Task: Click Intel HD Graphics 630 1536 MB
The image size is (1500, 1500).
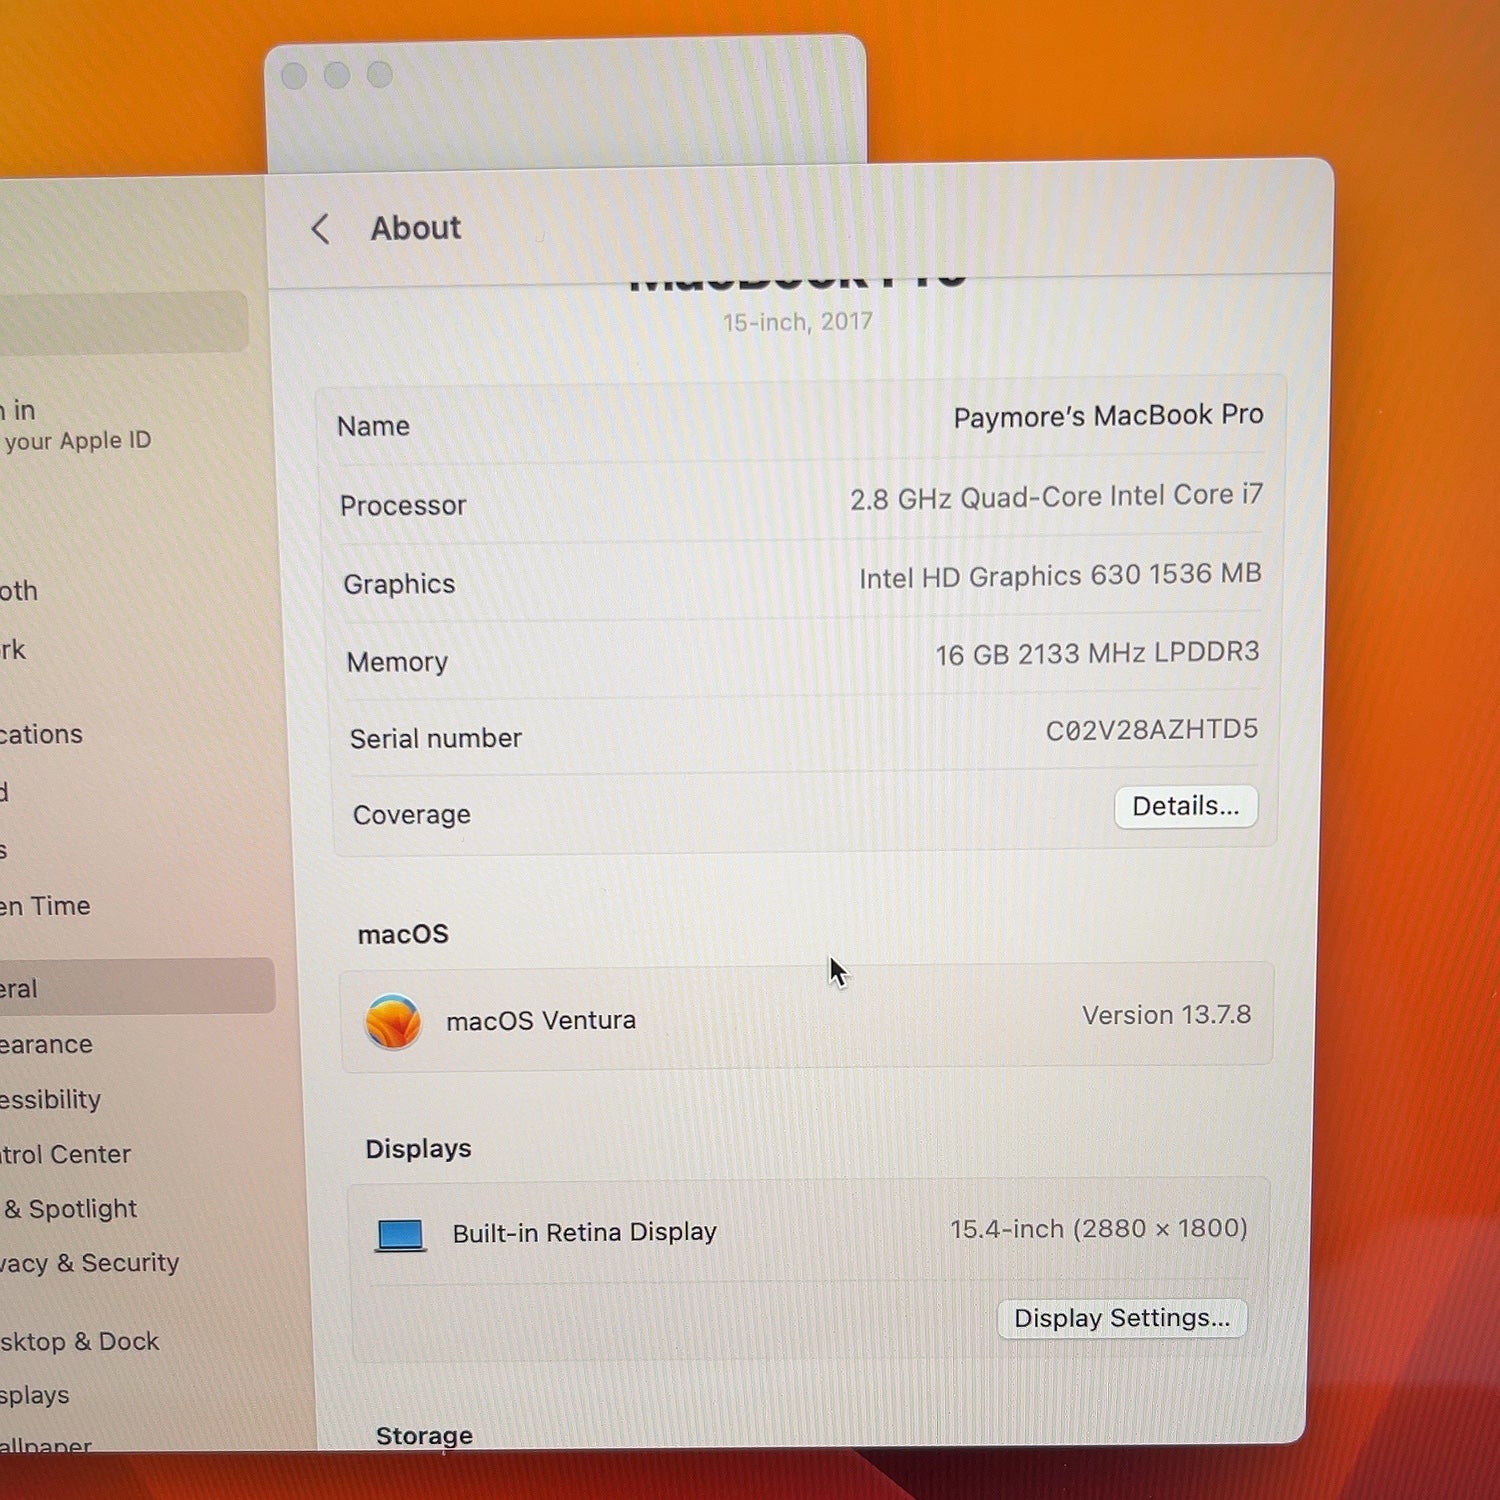Action: tap(1060, 576)
